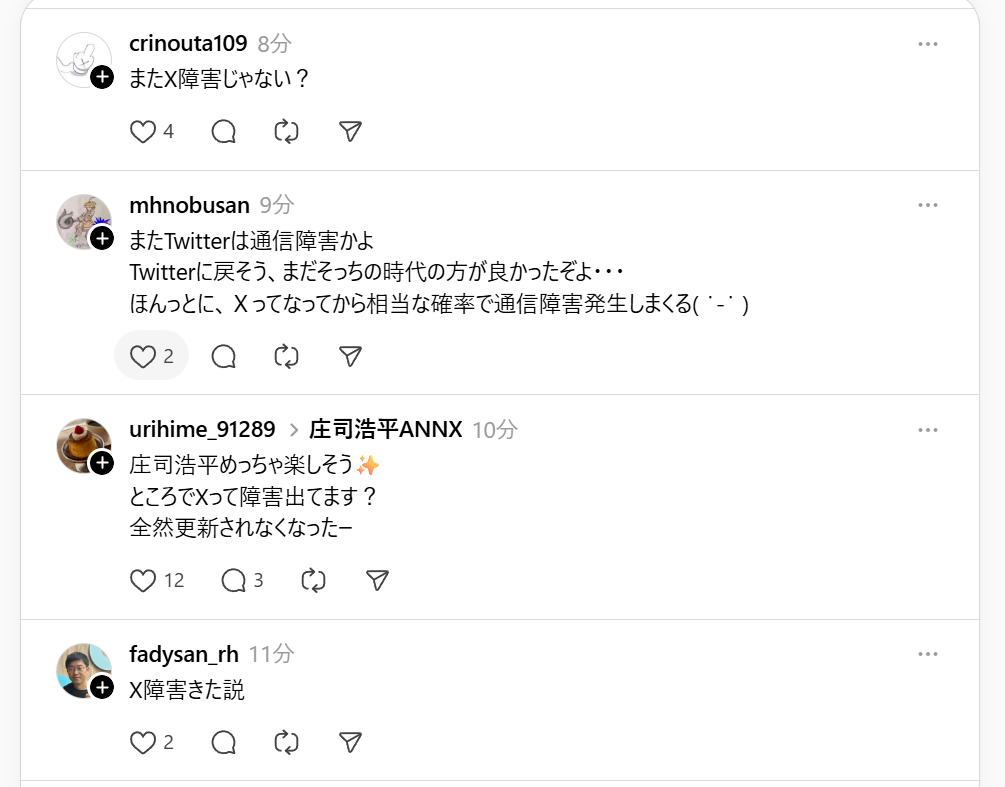The width and height of the screenshot is (1005, 787).
Task: Share fadysan_rh's post via send icon
Action: point(350,742)
